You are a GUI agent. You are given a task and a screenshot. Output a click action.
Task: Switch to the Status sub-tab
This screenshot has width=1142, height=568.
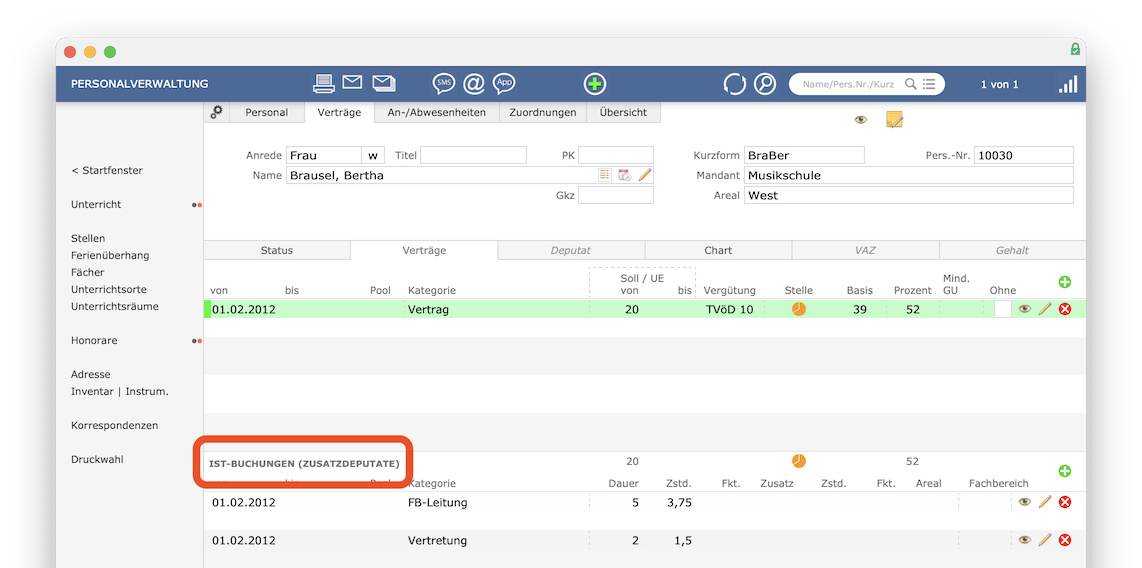[x=277, y=250]
